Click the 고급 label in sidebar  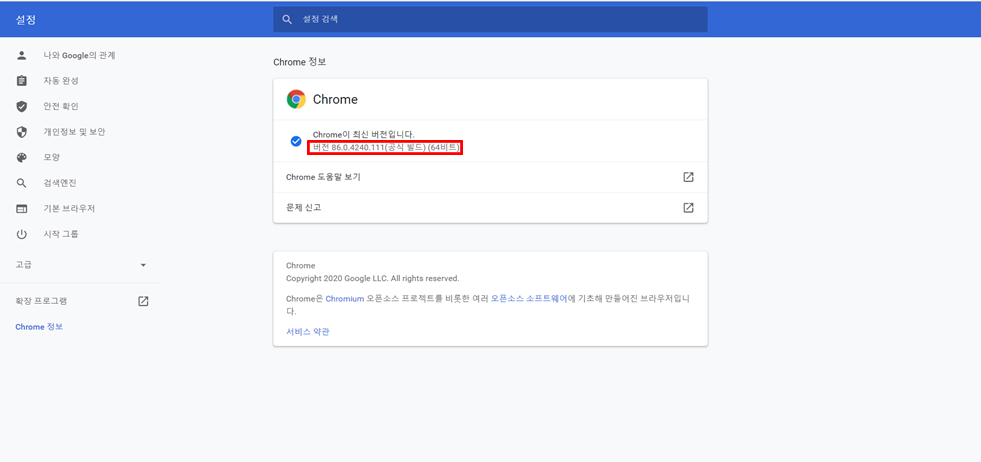click(23, 265)
